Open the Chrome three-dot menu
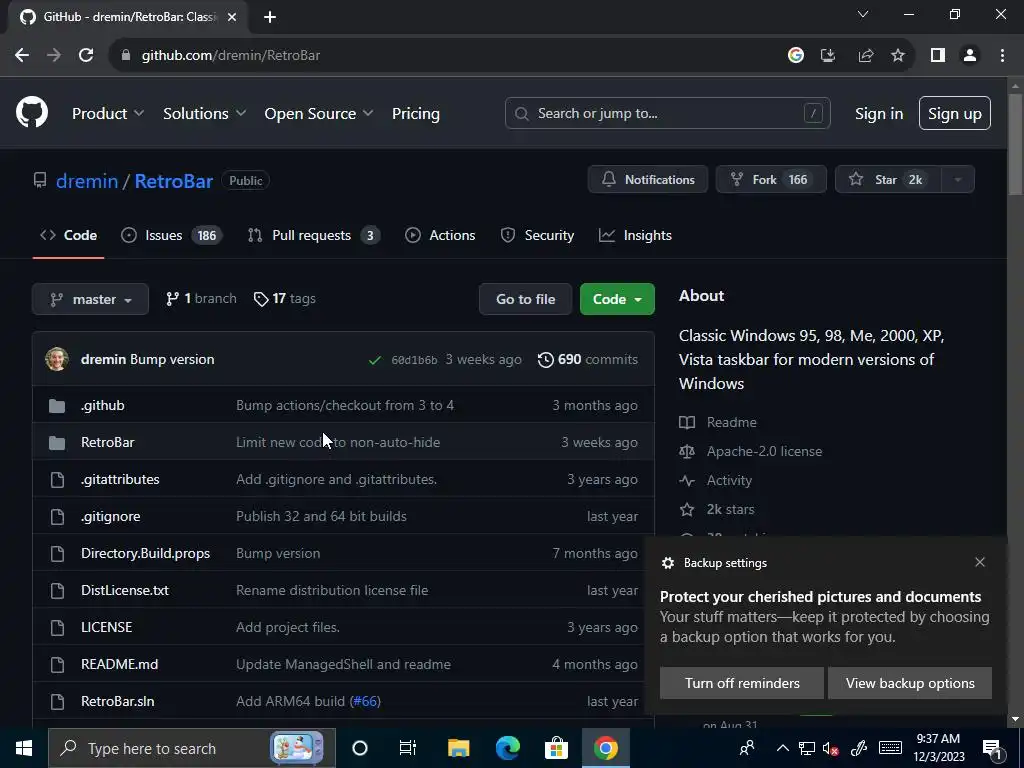 1002,56
